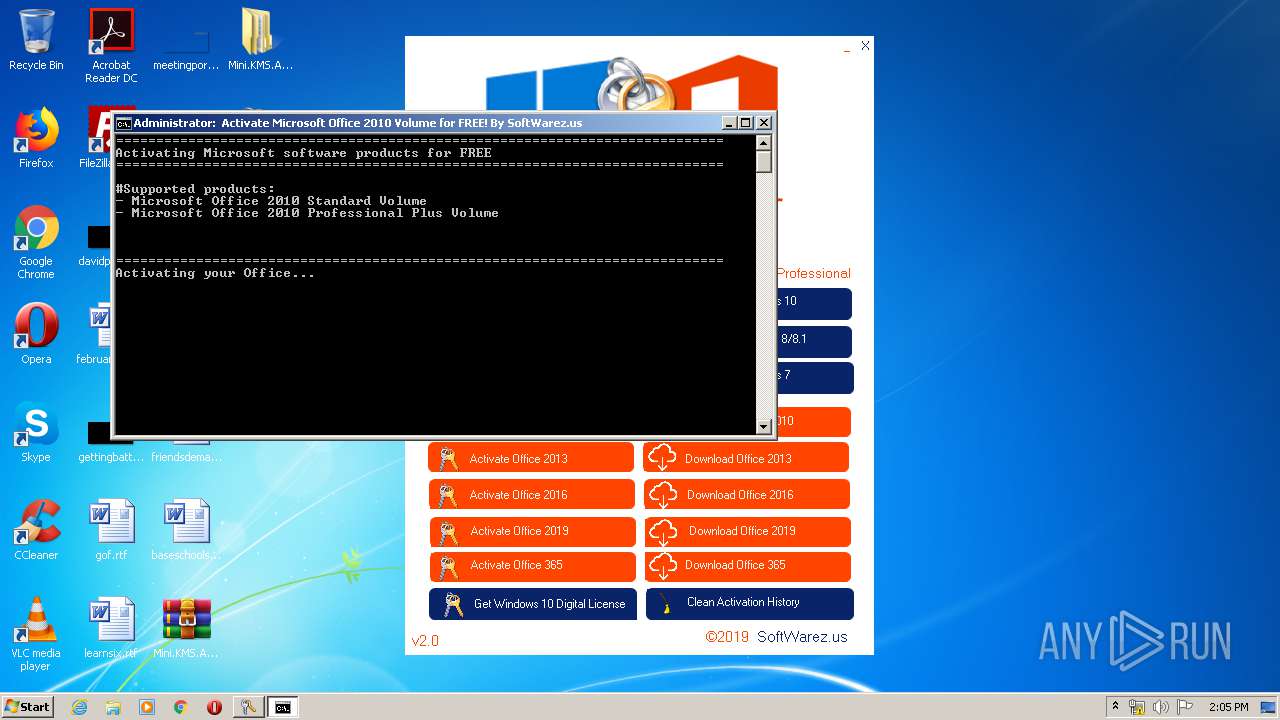Click Download Office 2013 button
Image resolution: width=1280 pixels, height=720 pixels.
(746, 458)
